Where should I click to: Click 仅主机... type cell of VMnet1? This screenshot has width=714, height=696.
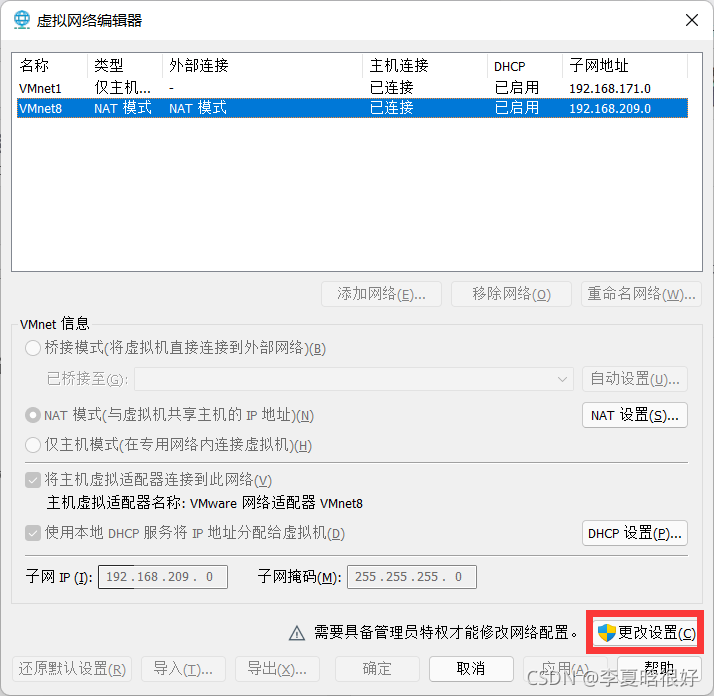click(122, 87)
